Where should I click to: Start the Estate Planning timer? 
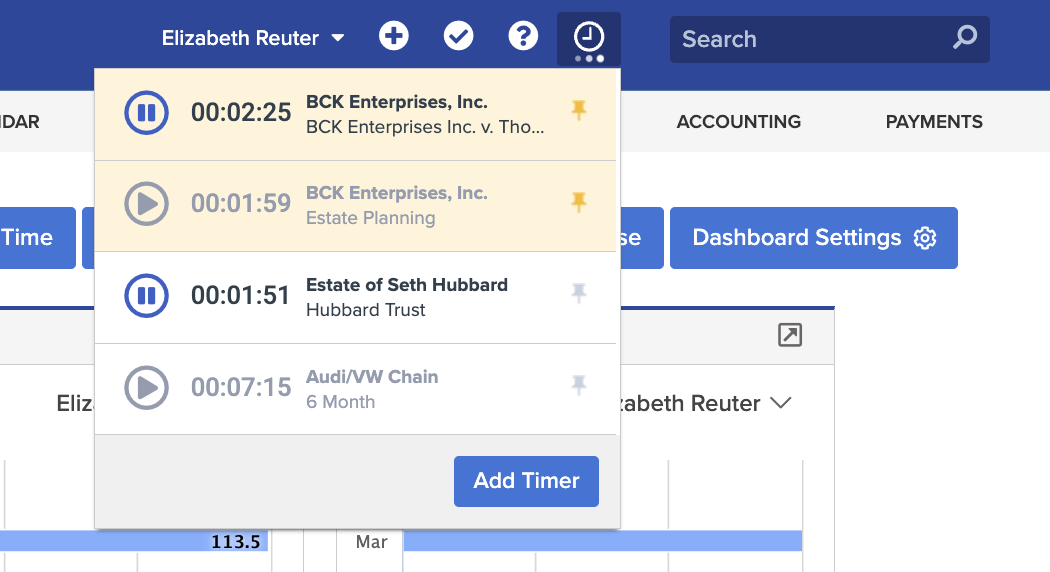click(x=146, y=204)
